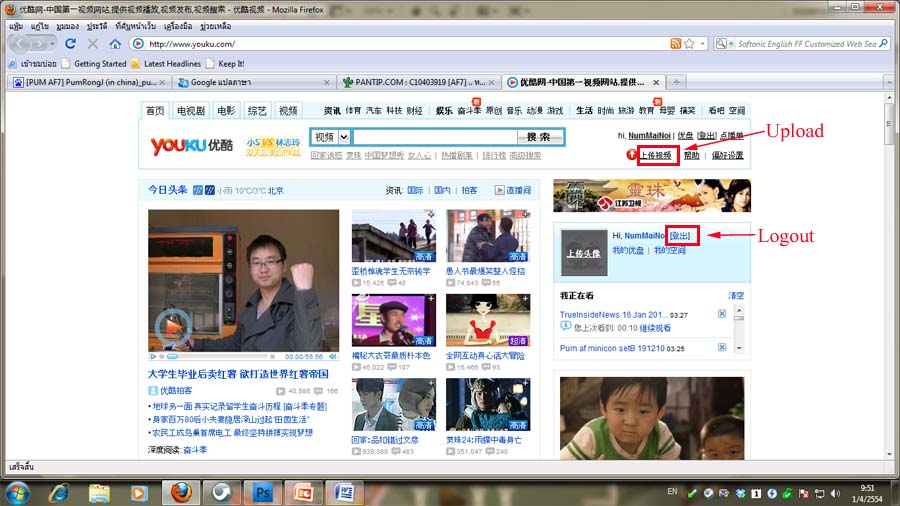Open the Windows Start menu

[17, 493]
